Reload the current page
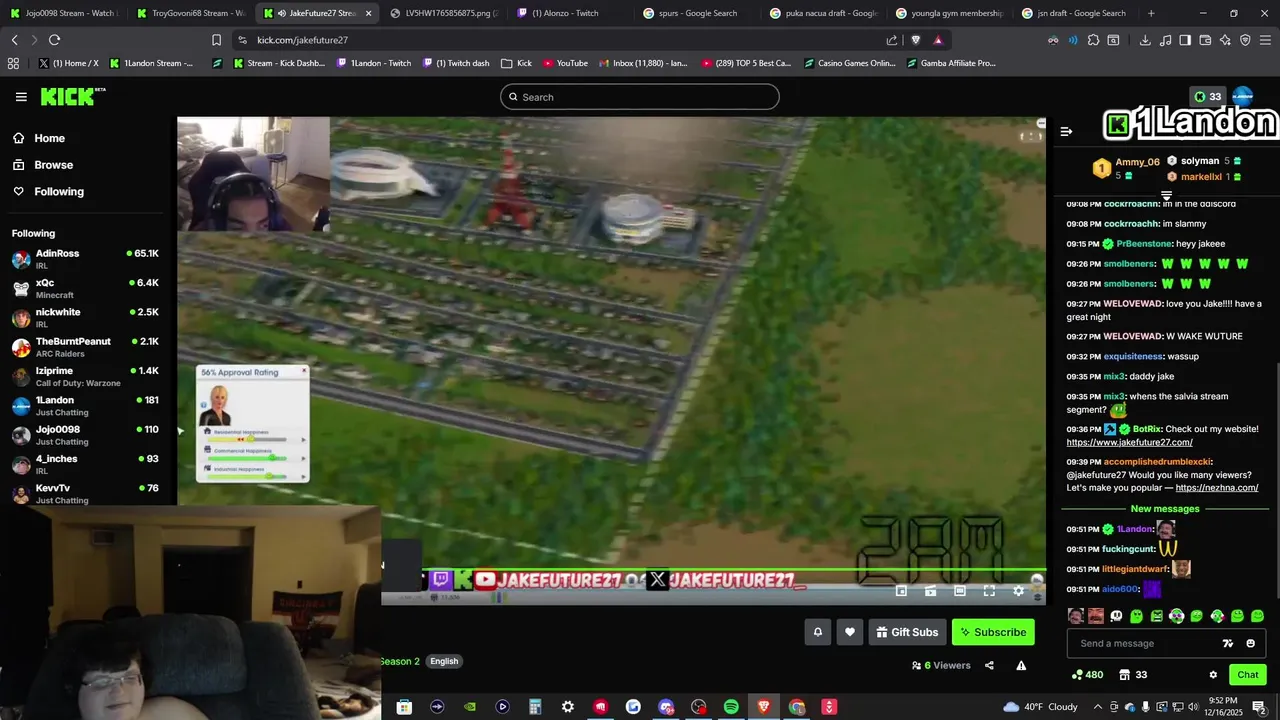 pos(54,40)
